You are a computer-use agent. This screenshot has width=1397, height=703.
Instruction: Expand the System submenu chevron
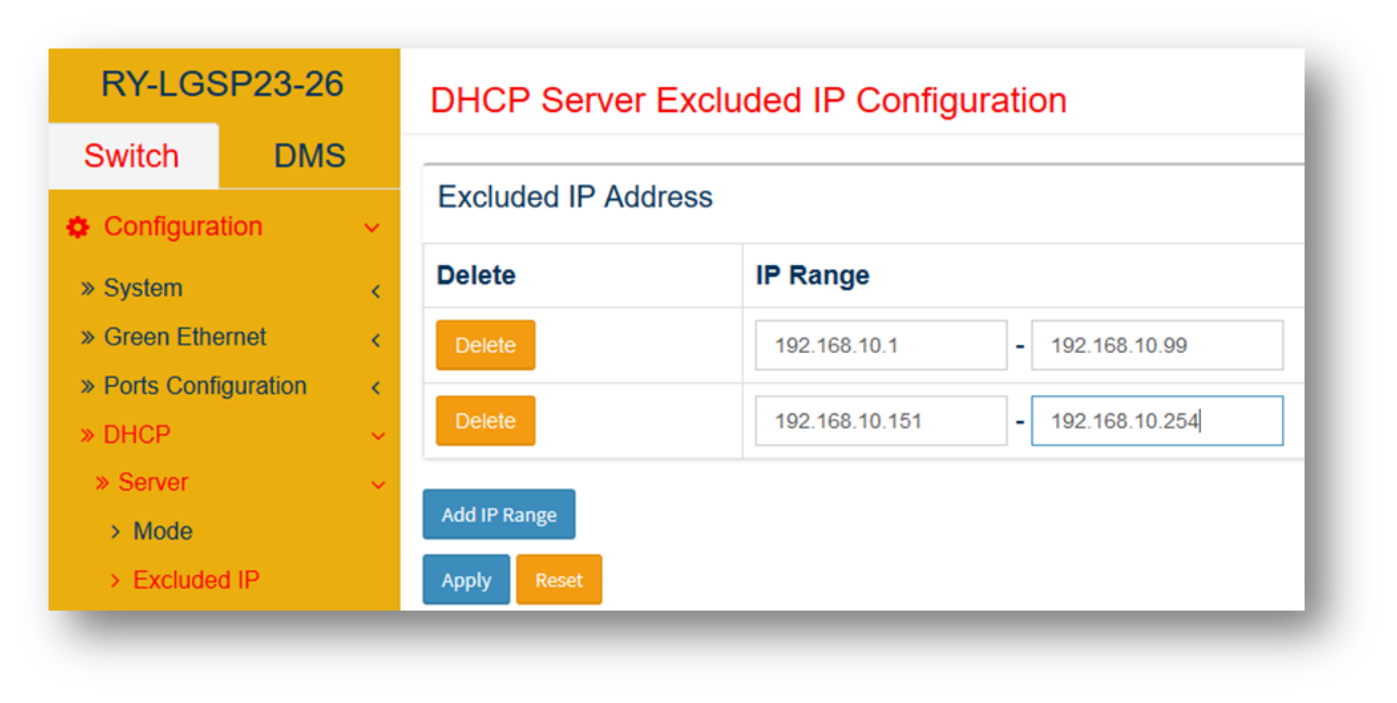click(376, 291)
